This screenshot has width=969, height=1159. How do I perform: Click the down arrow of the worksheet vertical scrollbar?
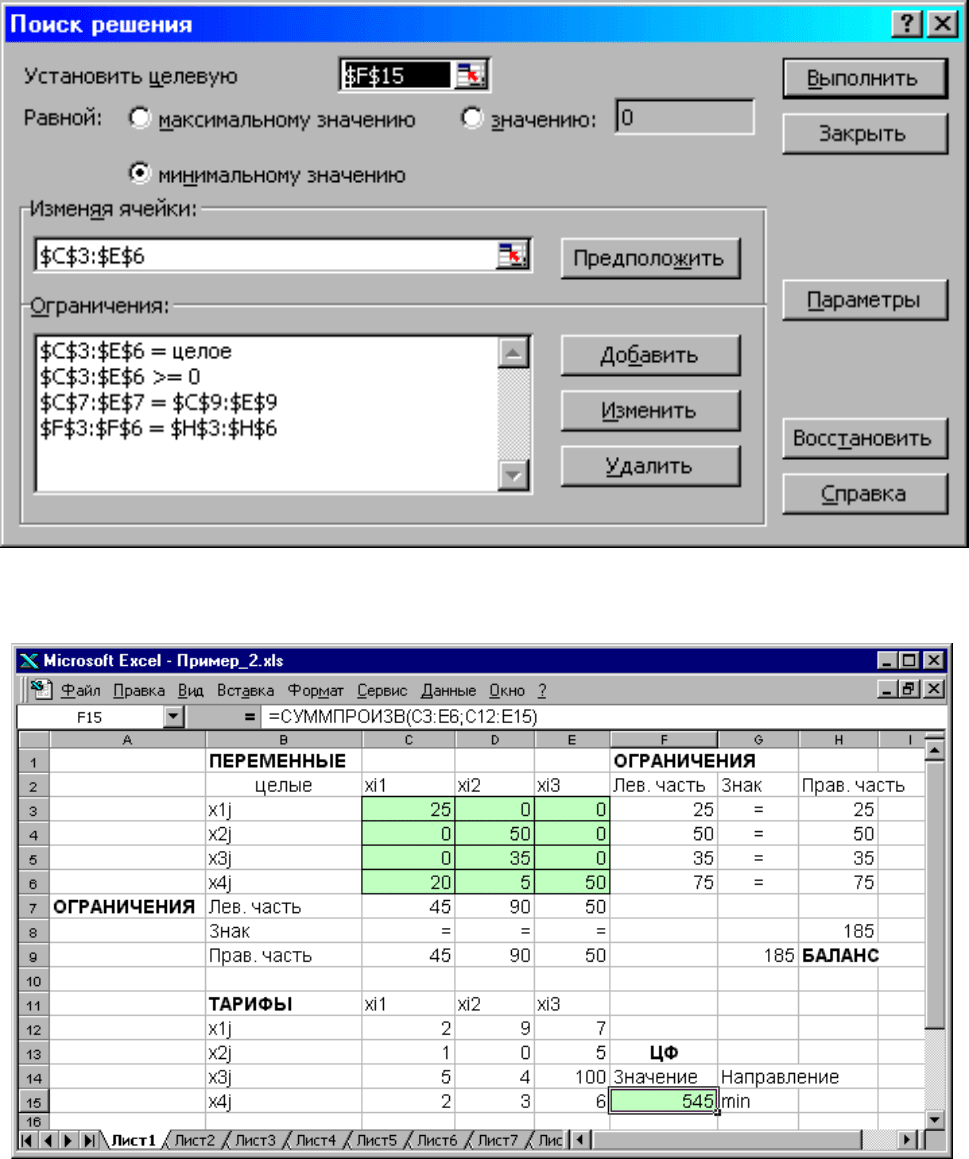tap(934, 1120)
